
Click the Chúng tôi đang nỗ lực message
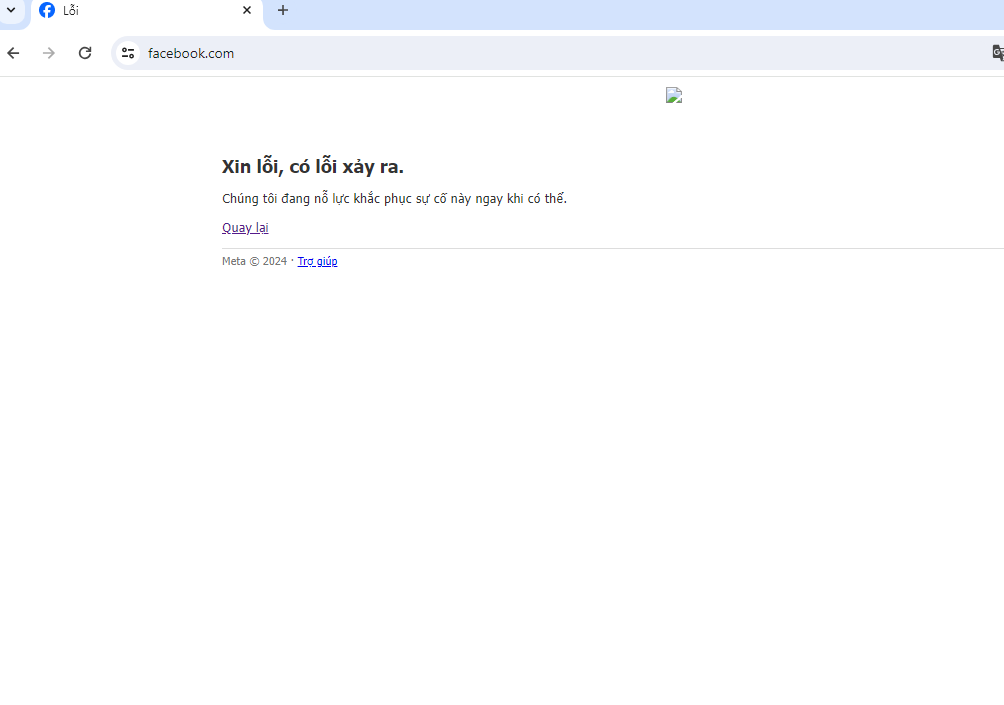[x=394, y=198]
